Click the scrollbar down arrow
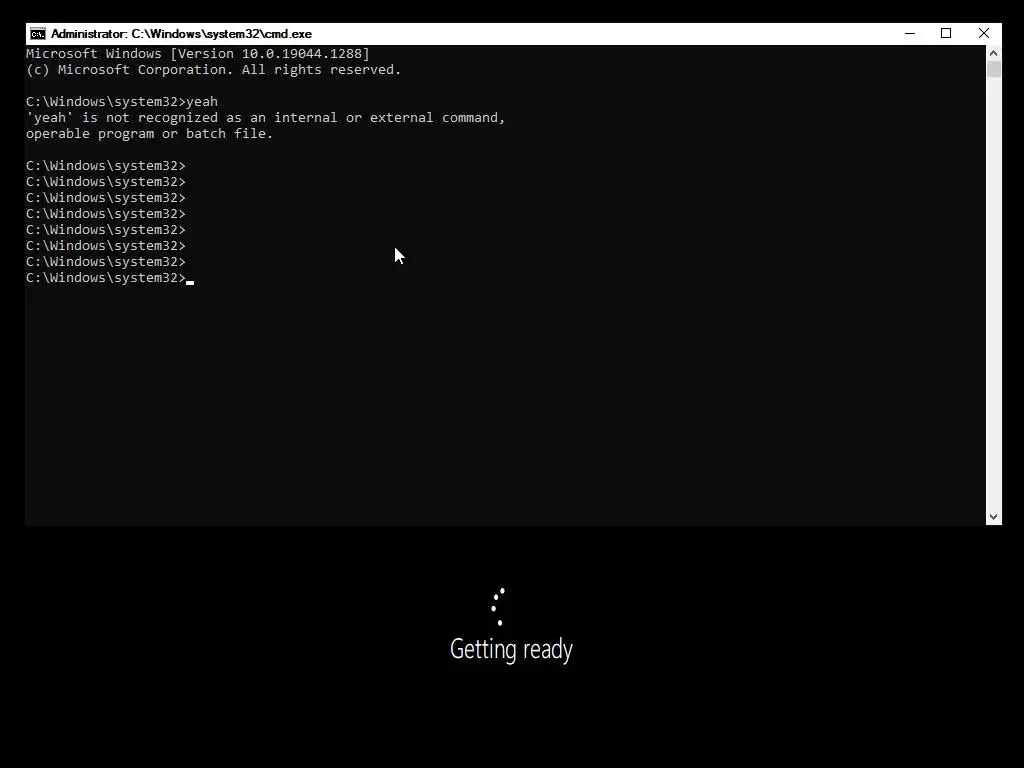 993,517
